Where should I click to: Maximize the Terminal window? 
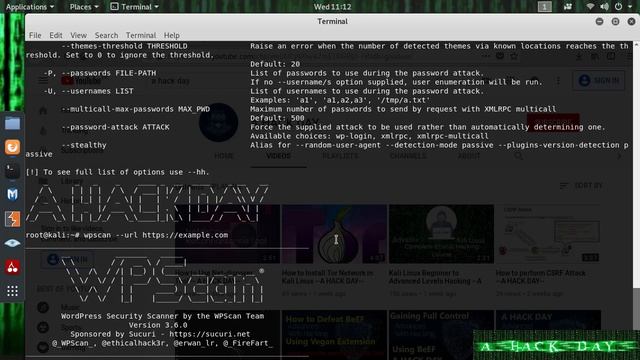coord(615,22)
